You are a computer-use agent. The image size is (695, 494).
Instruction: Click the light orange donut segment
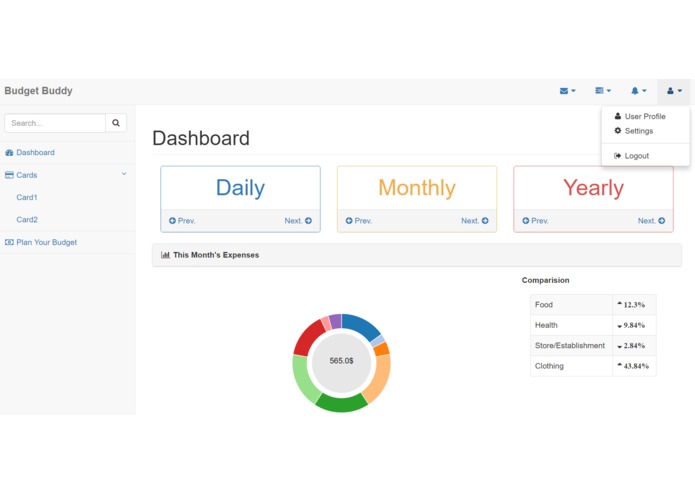[379, 379]
